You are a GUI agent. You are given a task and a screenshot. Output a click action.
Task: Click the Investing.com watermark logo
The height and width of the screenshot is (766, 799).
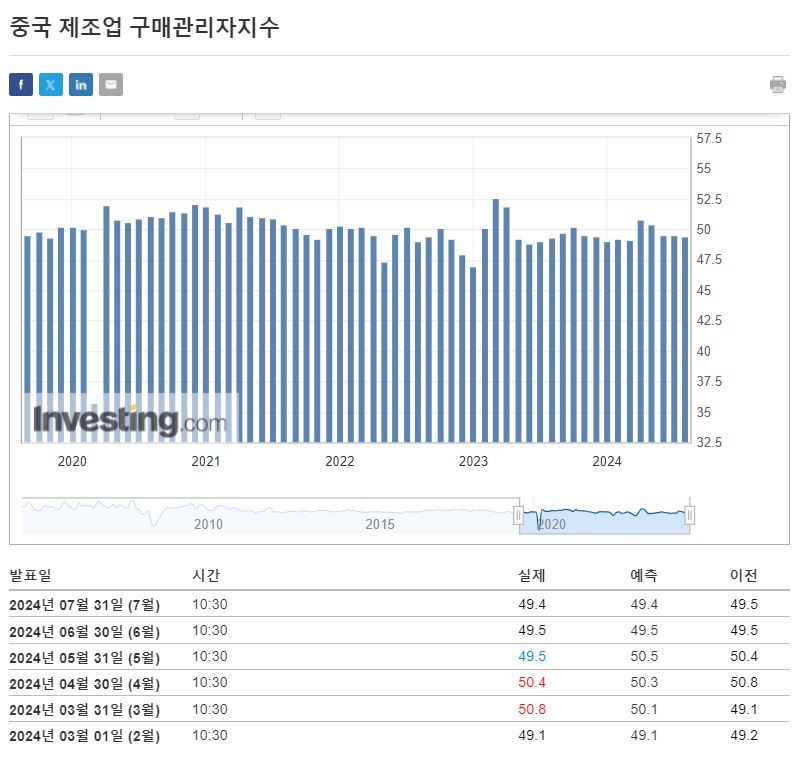point(130,420)
